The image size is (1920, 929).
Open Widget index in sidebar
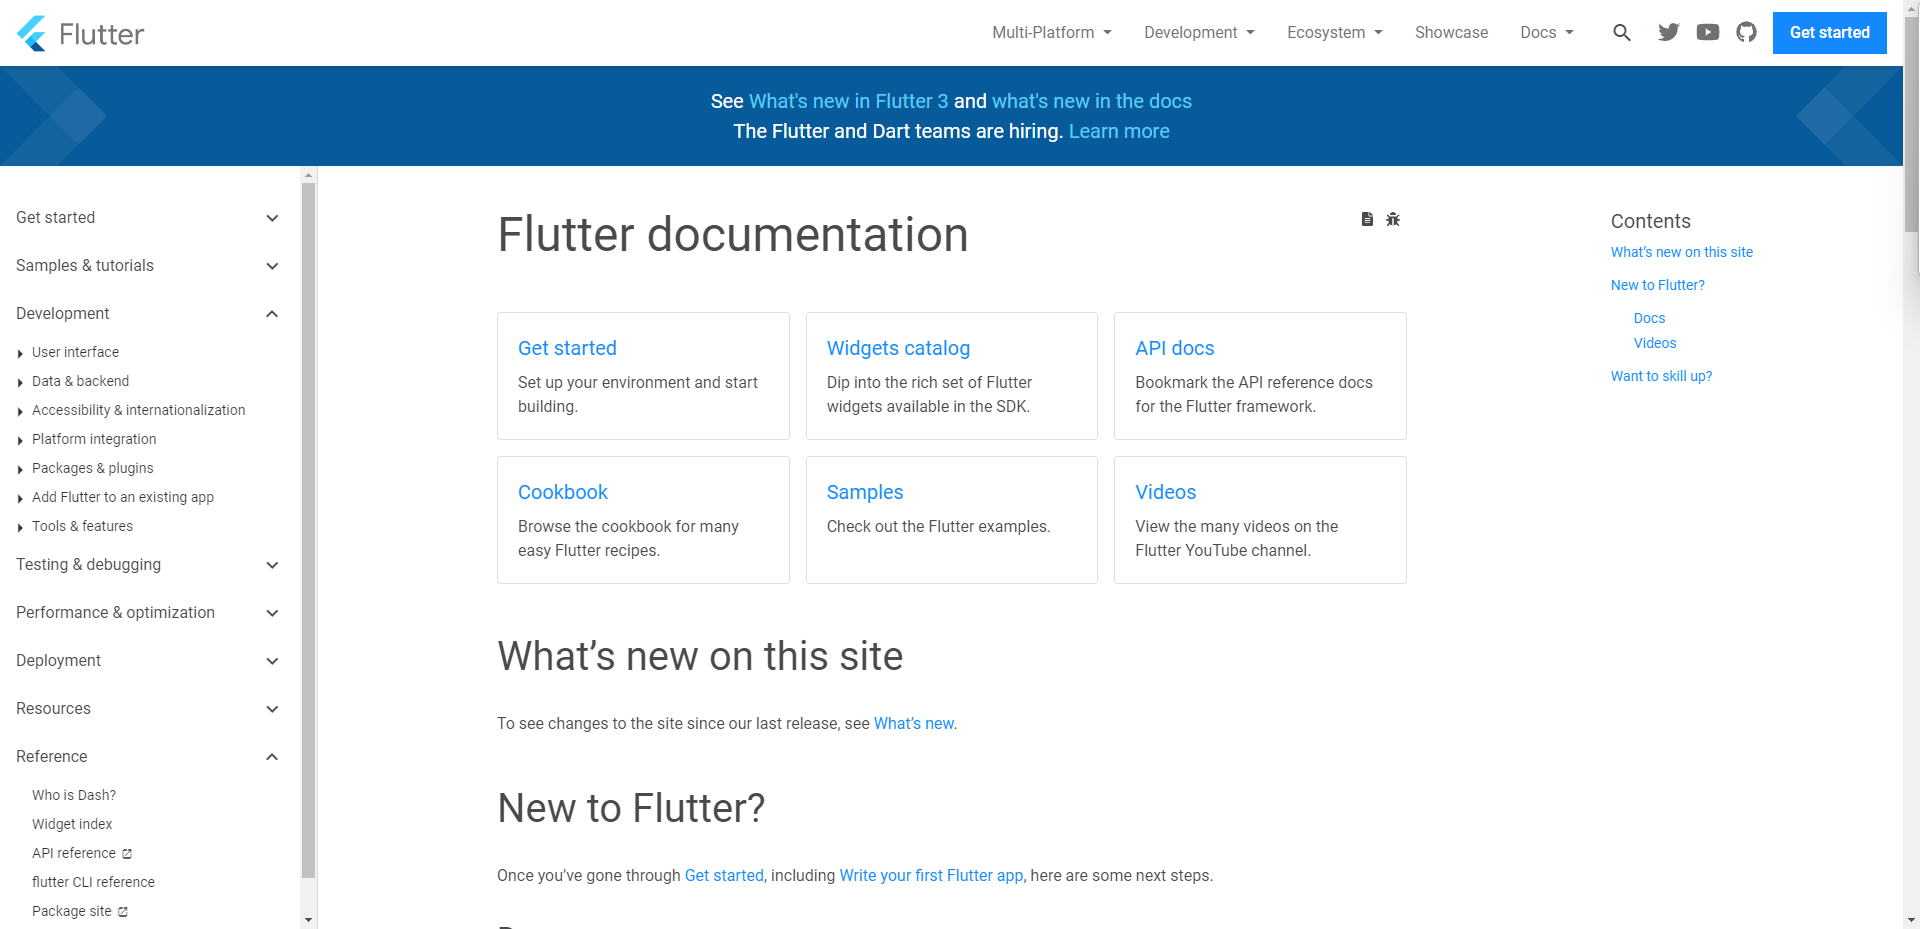coord(72,824)
